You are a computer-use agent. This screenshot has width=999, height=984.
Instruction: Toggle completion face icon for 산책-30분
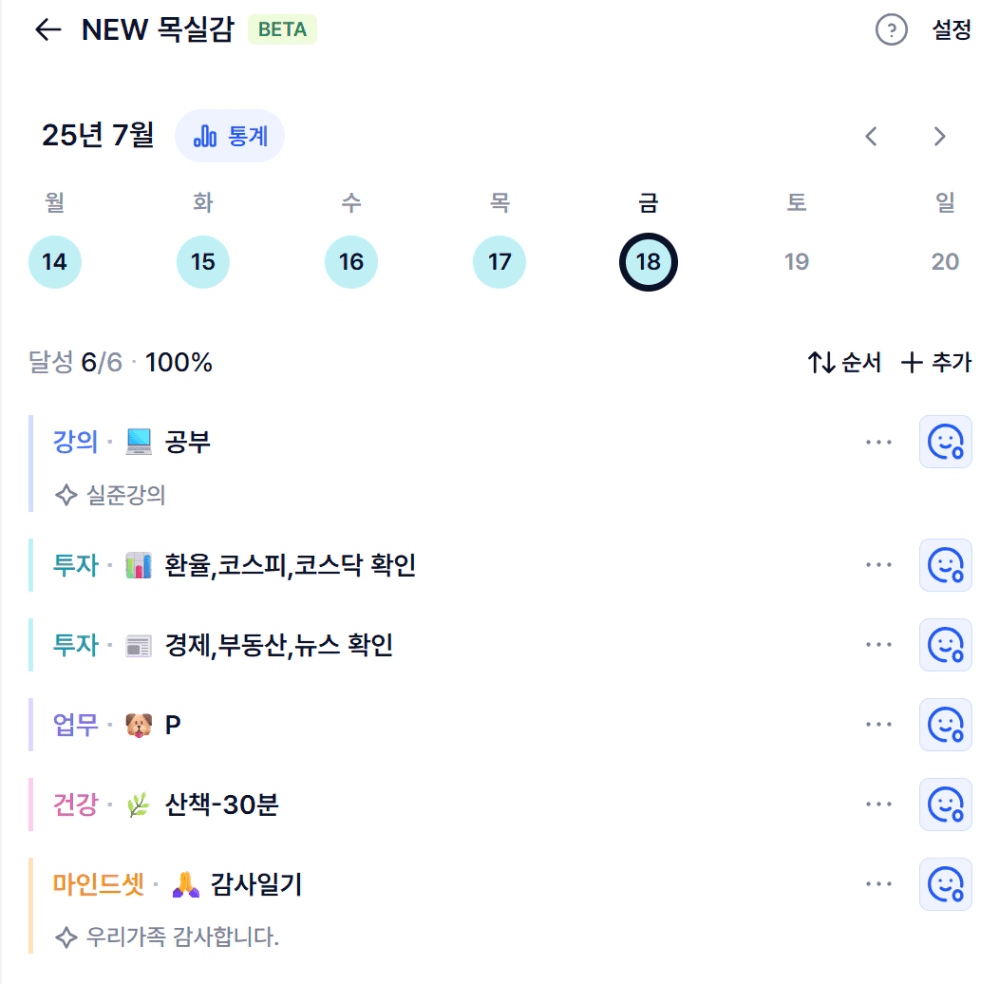pyautogui.click(x=945, y=804)
